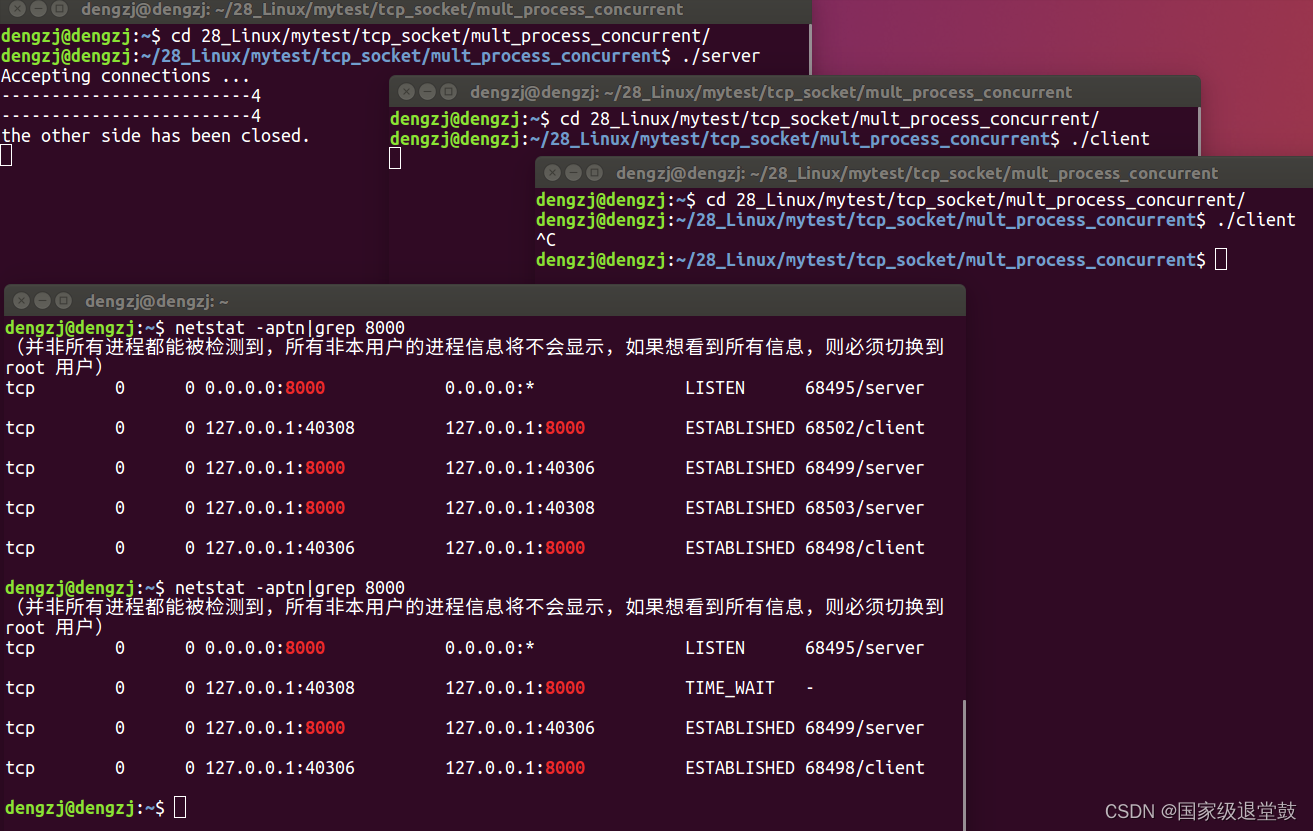The width and height of the screenshot is (1313, 831).
Task: Close the server terminal window
Action: 17,10
